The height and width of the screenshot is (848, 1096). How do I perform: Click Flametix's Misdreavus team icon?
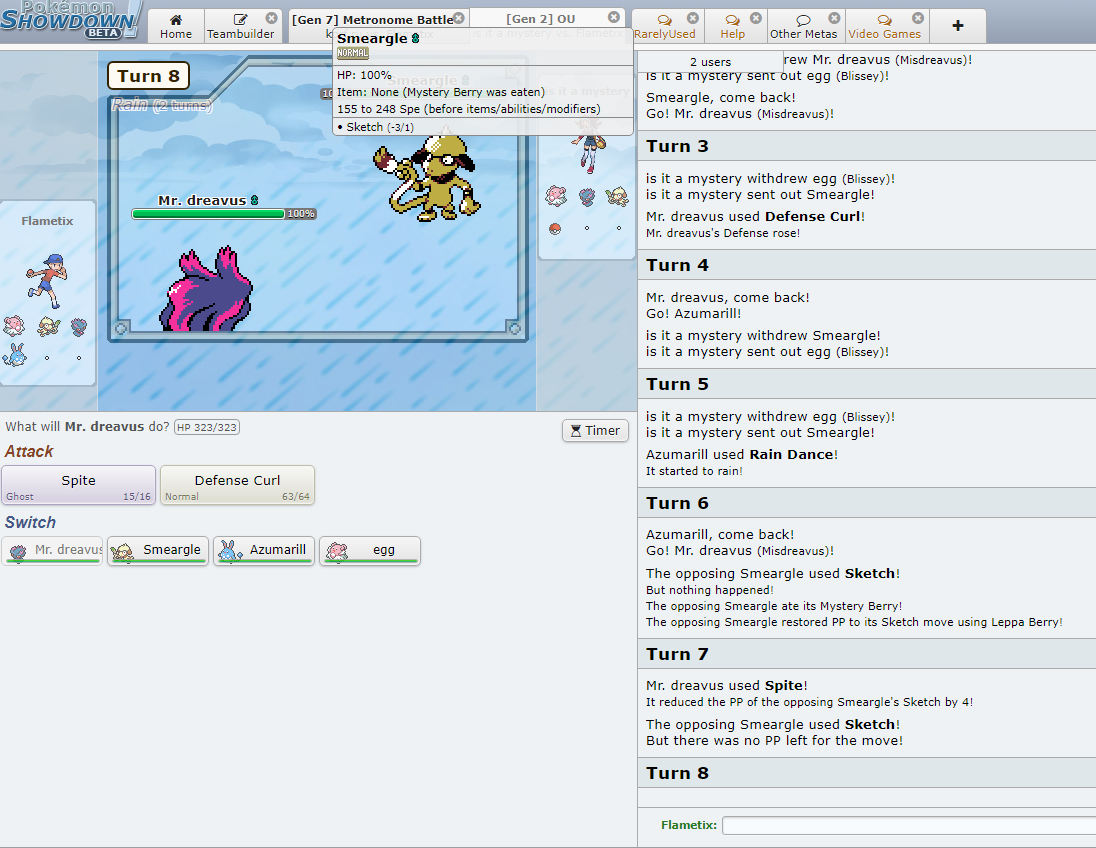(x=79, y=326)
